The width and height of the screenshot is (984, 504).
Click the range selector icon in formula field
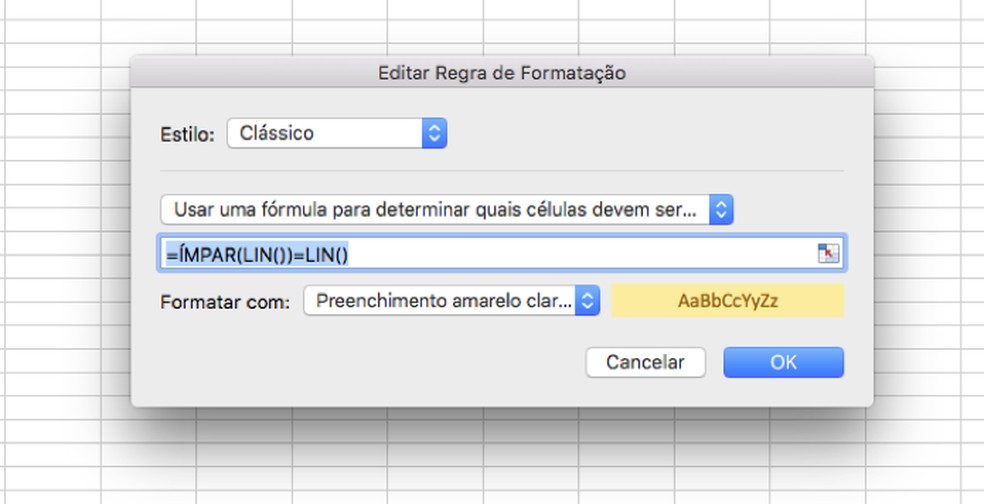tap(828, 254)
